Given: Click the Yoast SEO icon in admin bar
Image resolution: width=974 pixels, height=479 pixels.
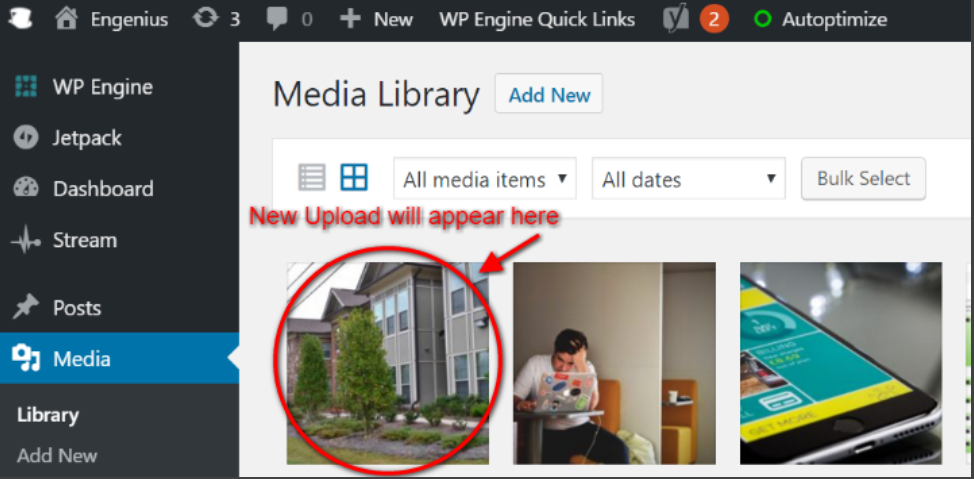Looking at the screenshot, I should [676, 20].
